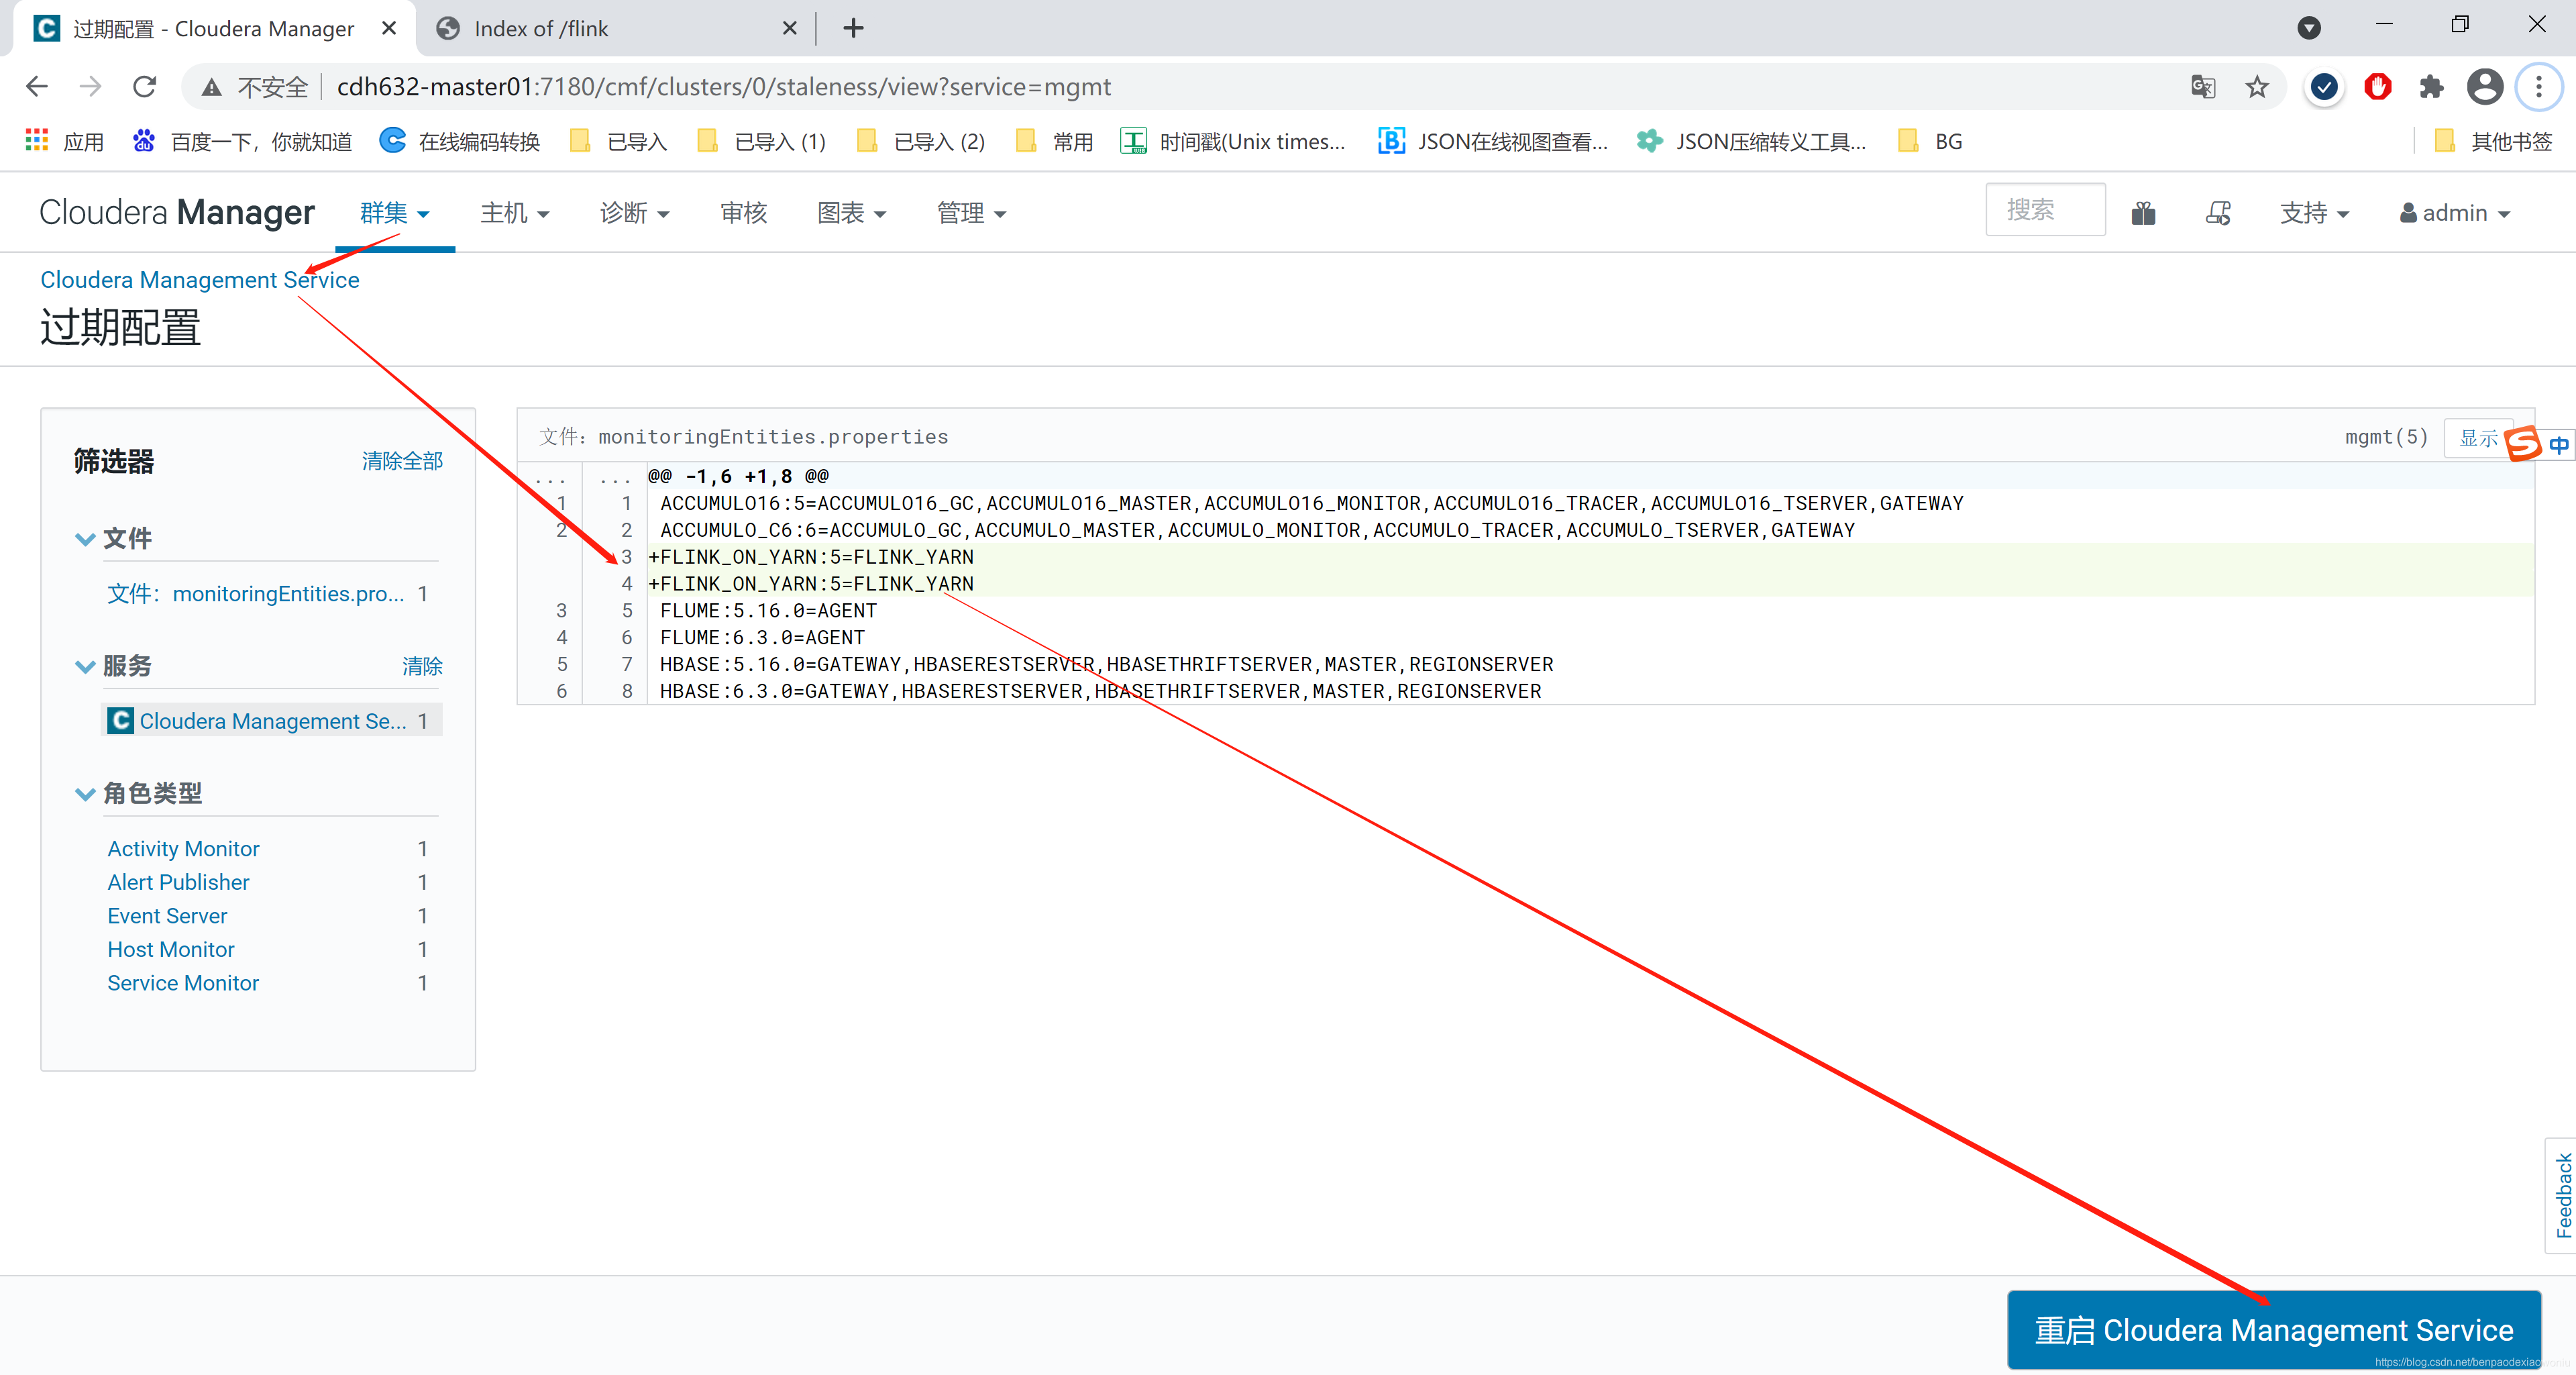
Task: Open the 诊断 dropdown menu
Action: click(x=635, y=213)
